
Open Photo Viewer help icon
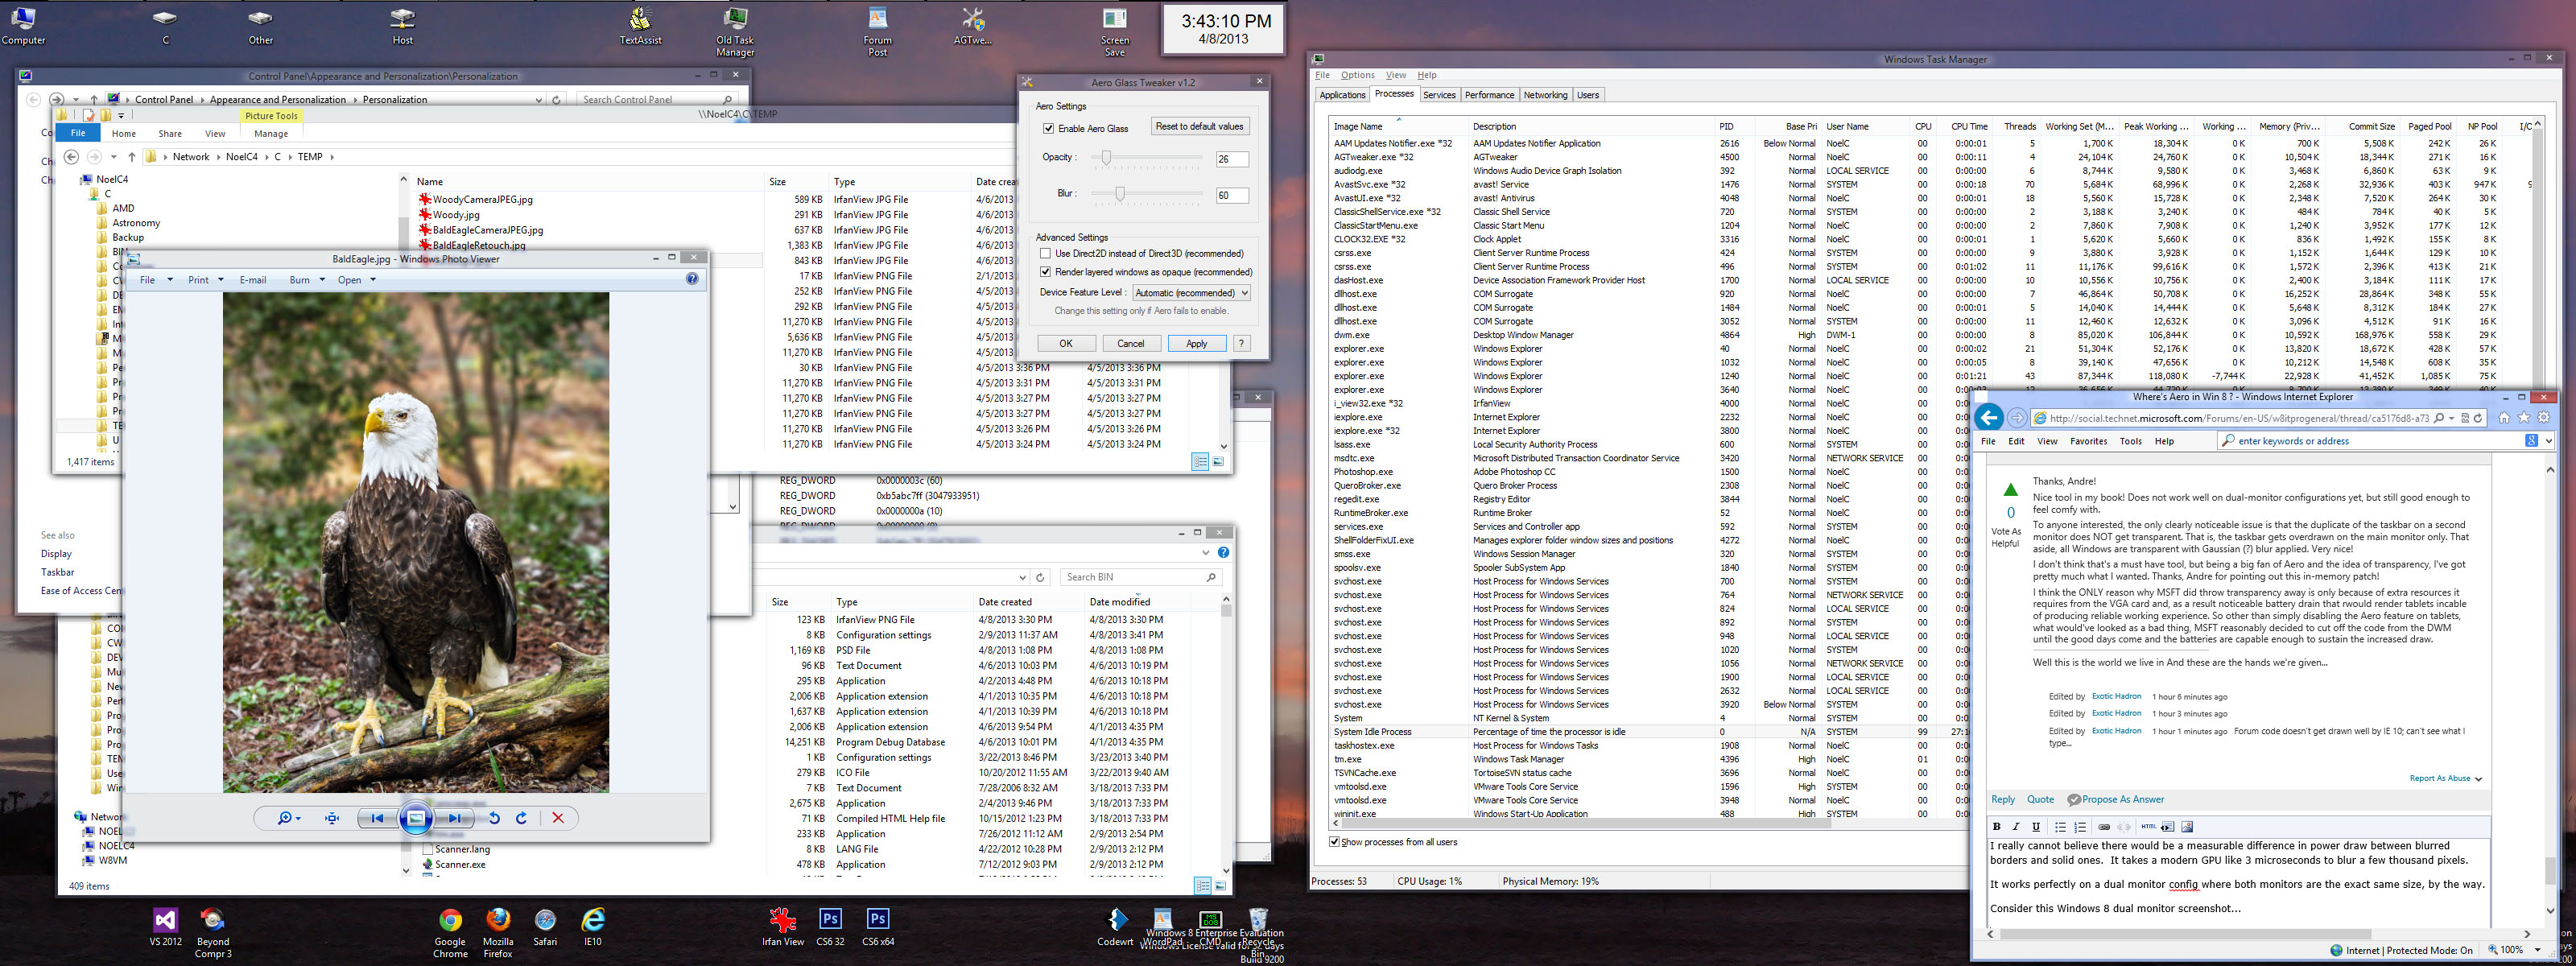(x=692, y=279)
